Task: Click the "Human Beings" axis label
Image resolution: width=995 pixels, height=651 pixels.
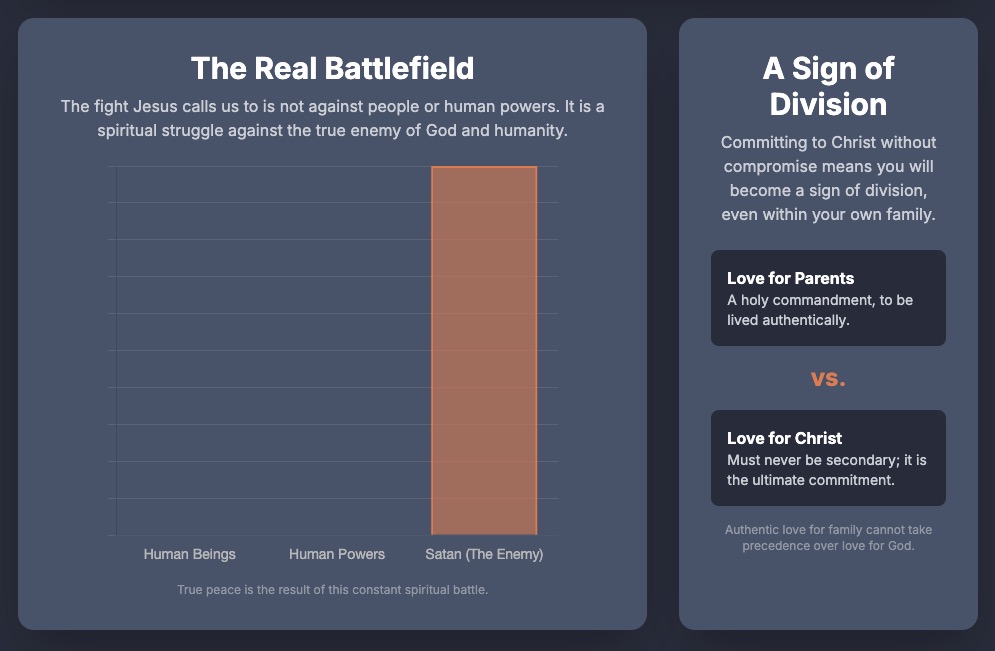Action: [x=190, y=554]
